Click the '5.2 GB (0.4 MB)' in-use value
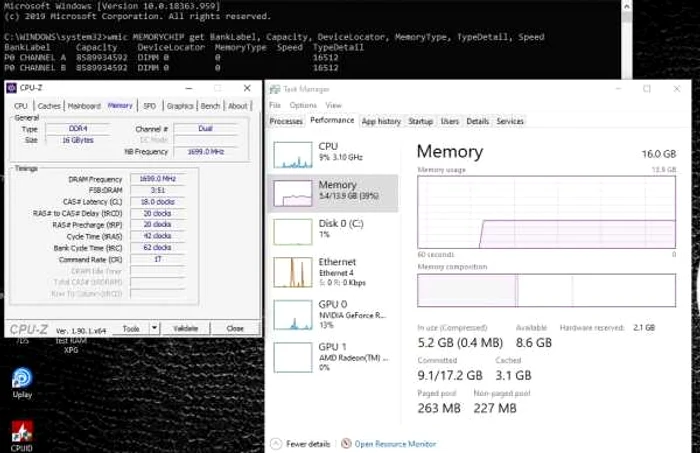 coord(460,343)
